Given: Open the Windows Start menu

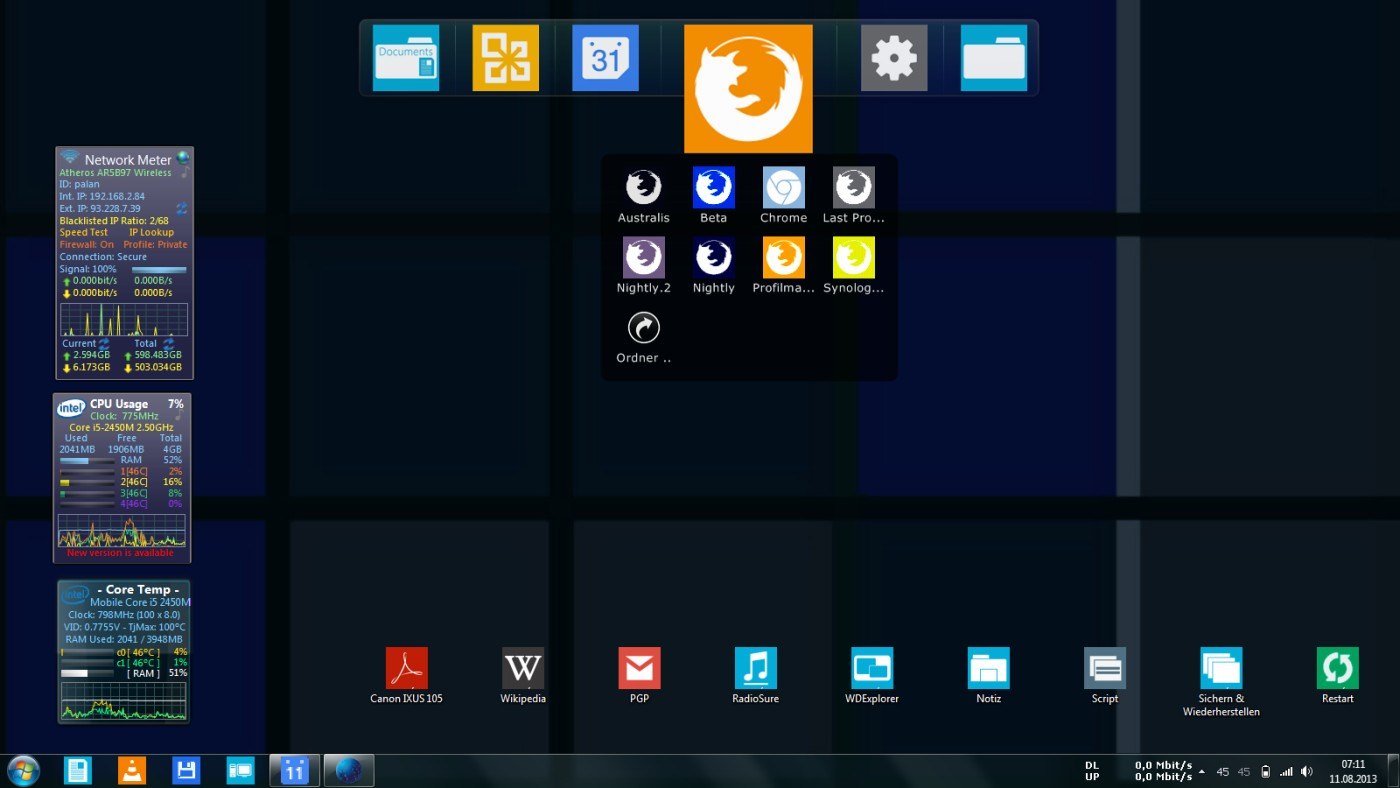Looking at the screenshot, I should pos(23,771).
